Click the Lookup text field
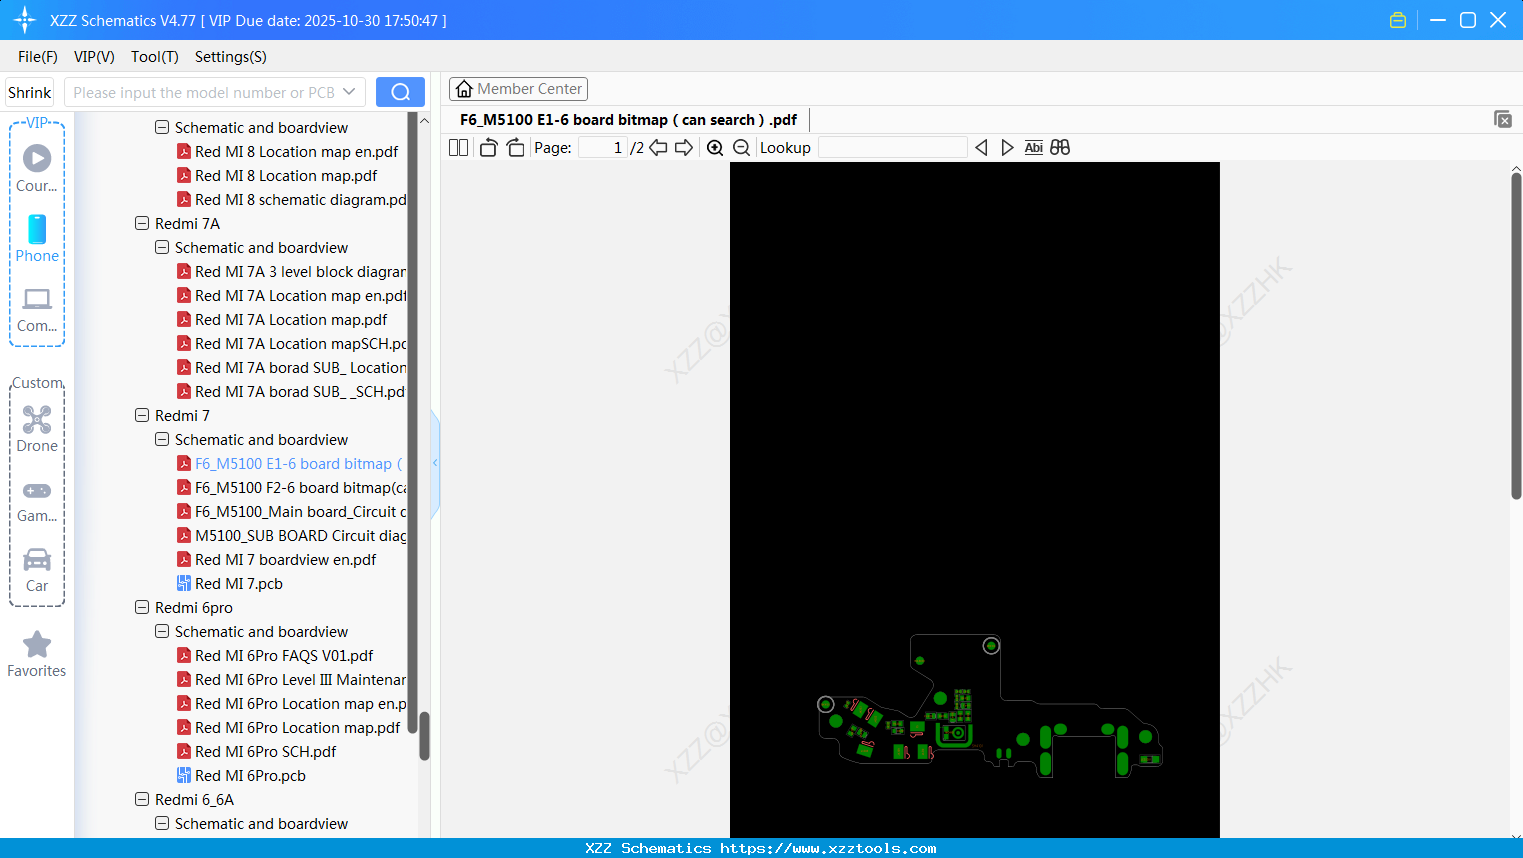 [x=893, y=147]
